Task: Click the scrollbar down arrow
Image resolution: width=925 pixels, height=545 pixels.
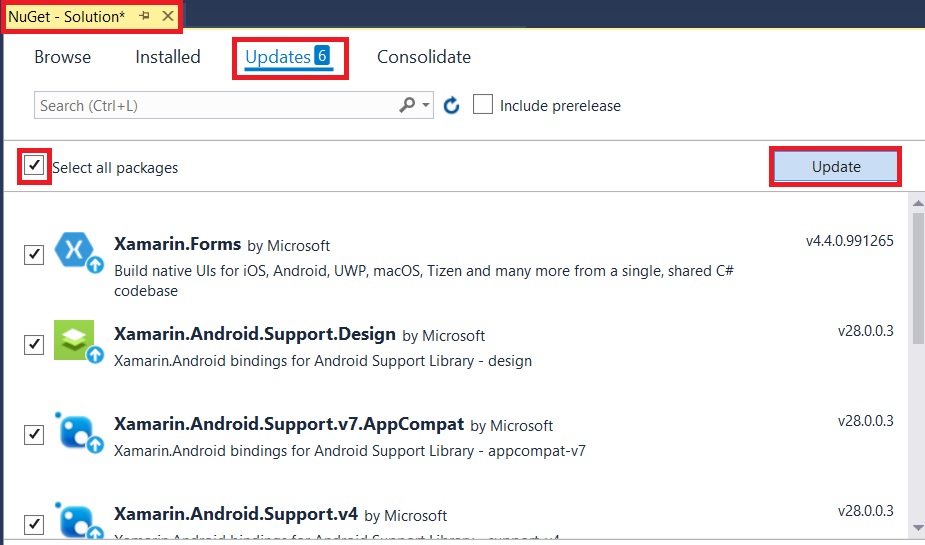Action: point(917,528)
